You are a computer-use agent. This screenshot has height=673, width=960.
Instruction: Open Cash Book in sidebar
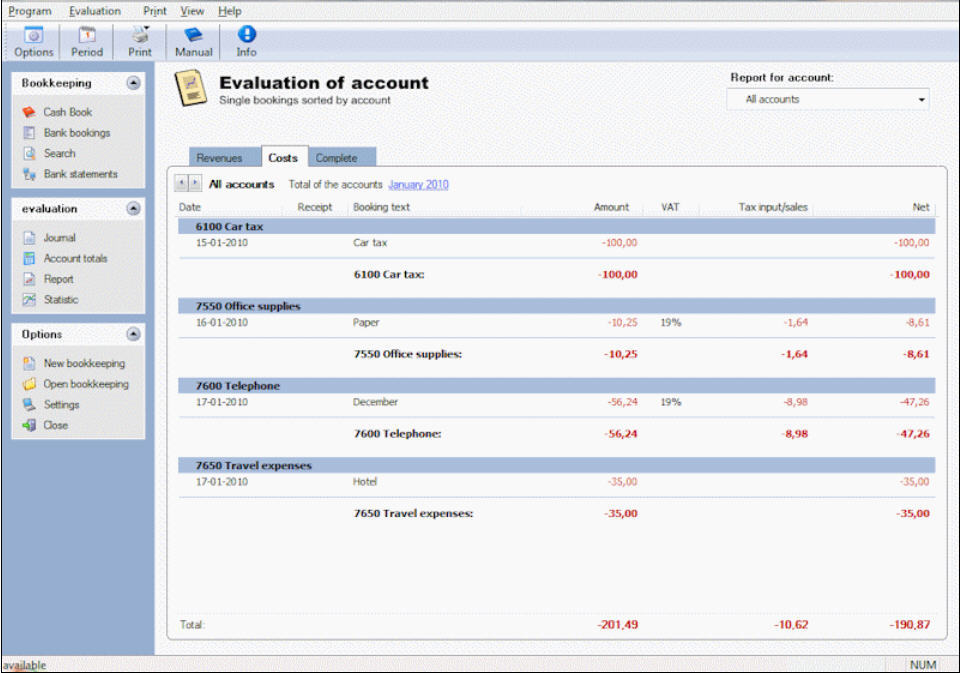pyautogui.click(x=67, y=112)
